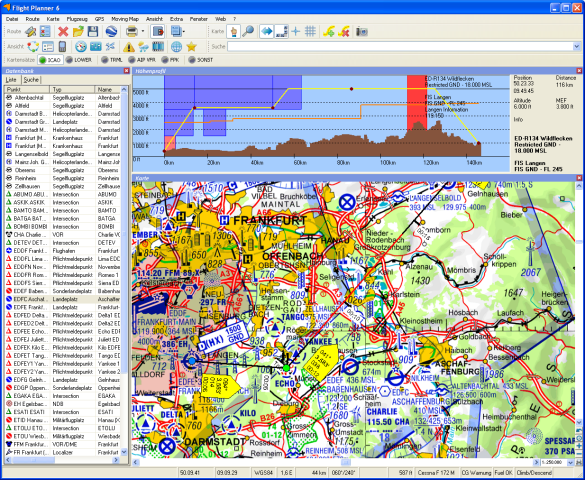
Task: Click the colorful circular route view icon
Action: click(x=33, y=47)
